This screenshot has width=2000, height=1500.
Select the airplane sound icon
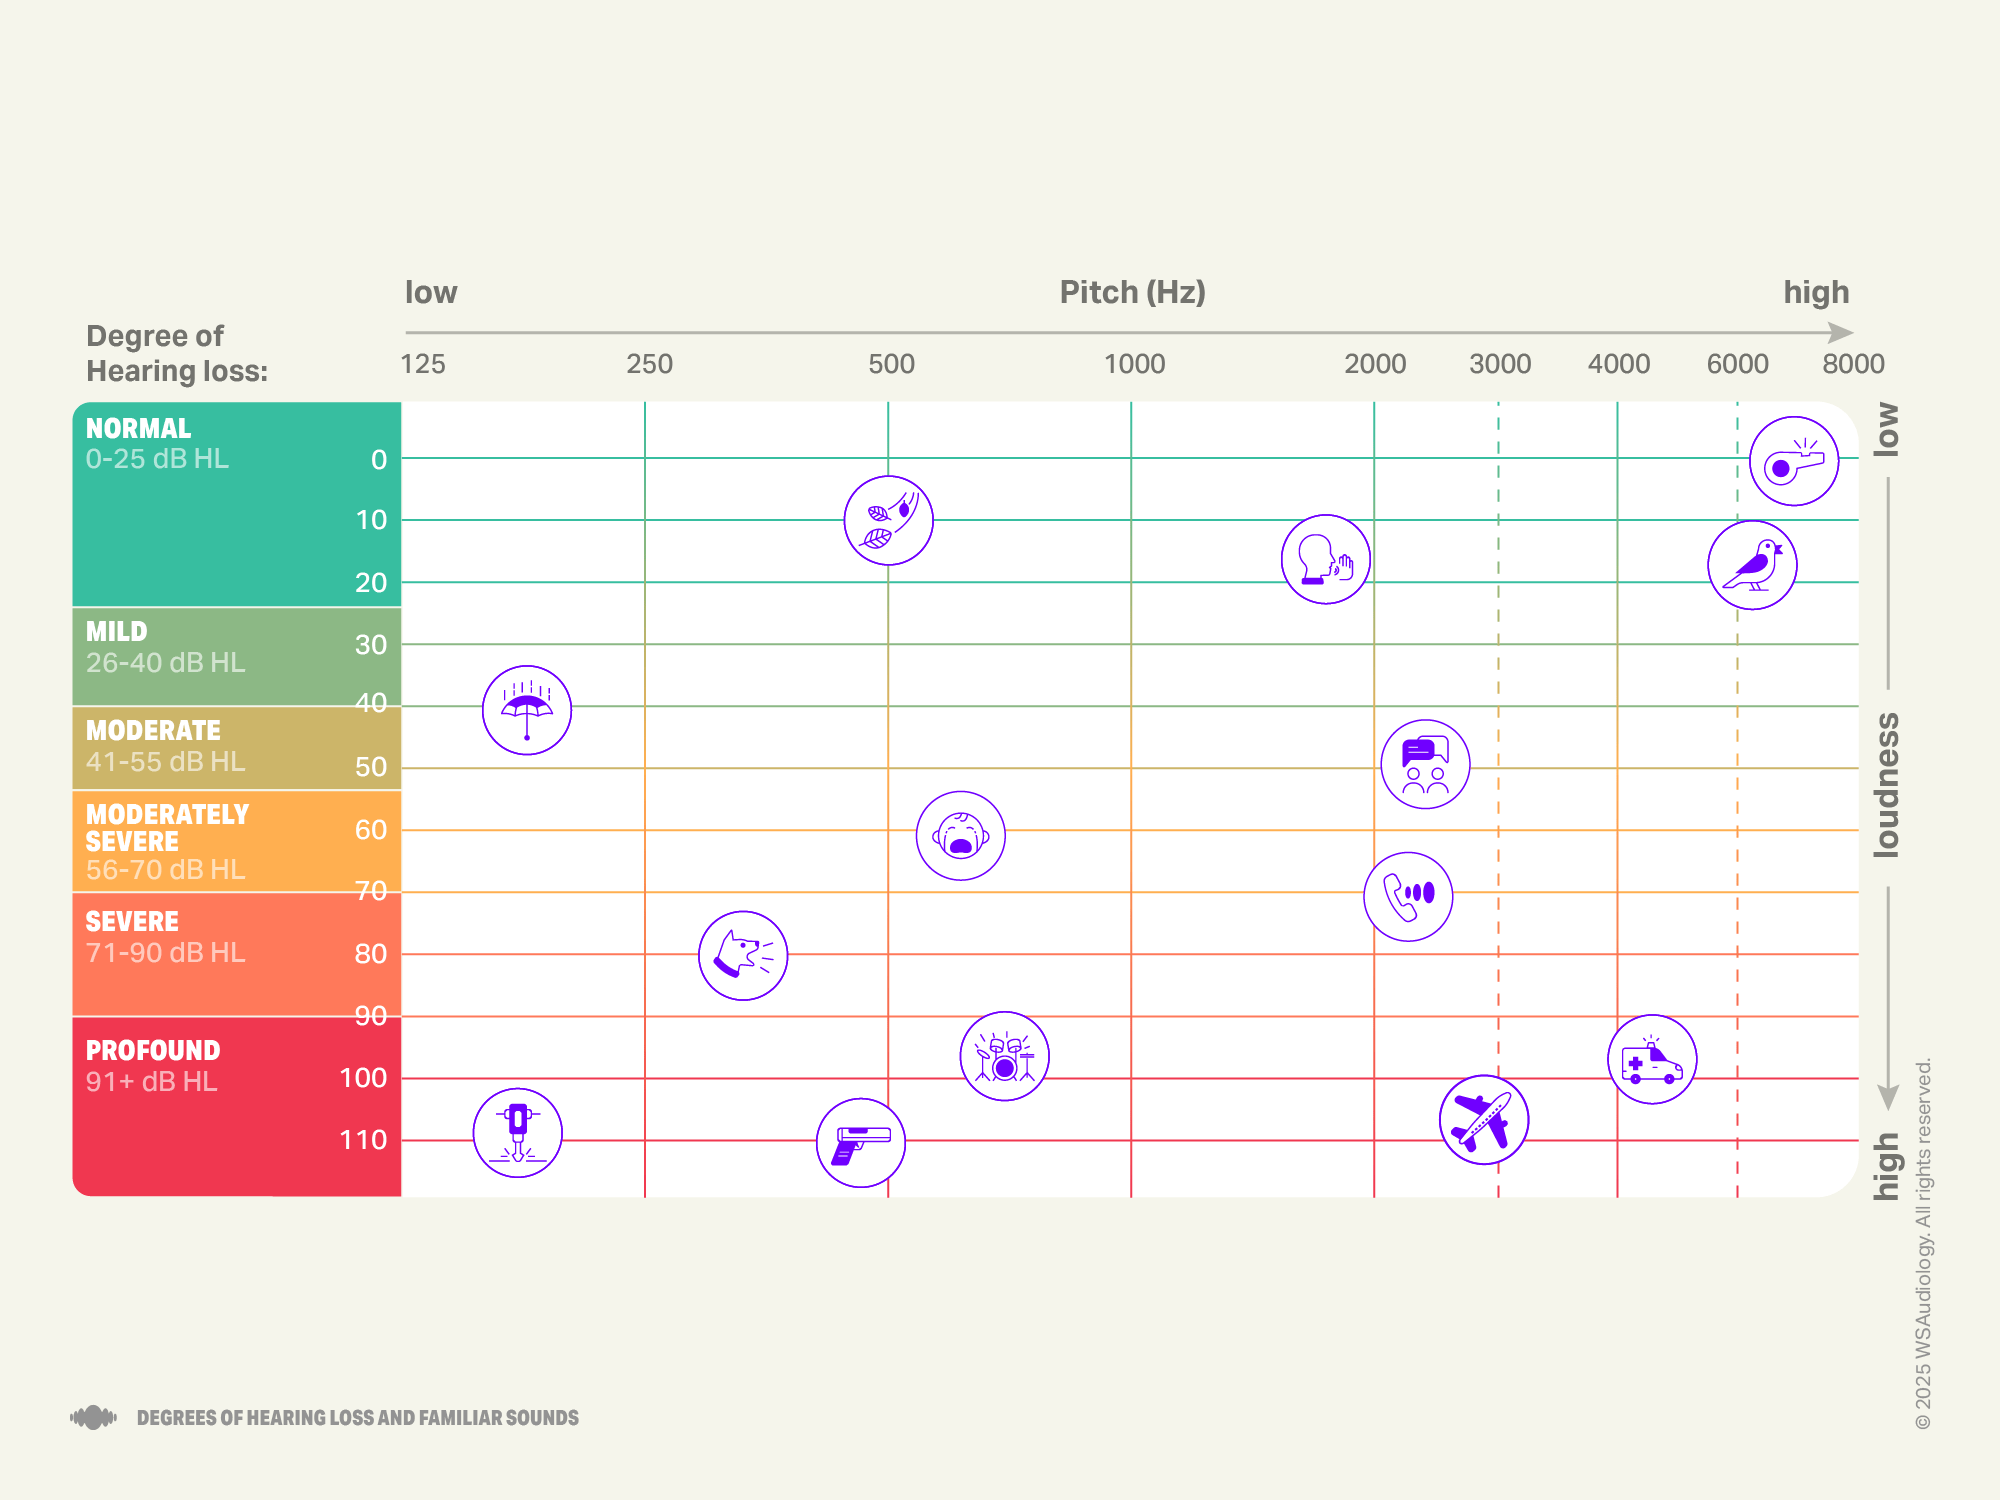click(1484, 1120)
